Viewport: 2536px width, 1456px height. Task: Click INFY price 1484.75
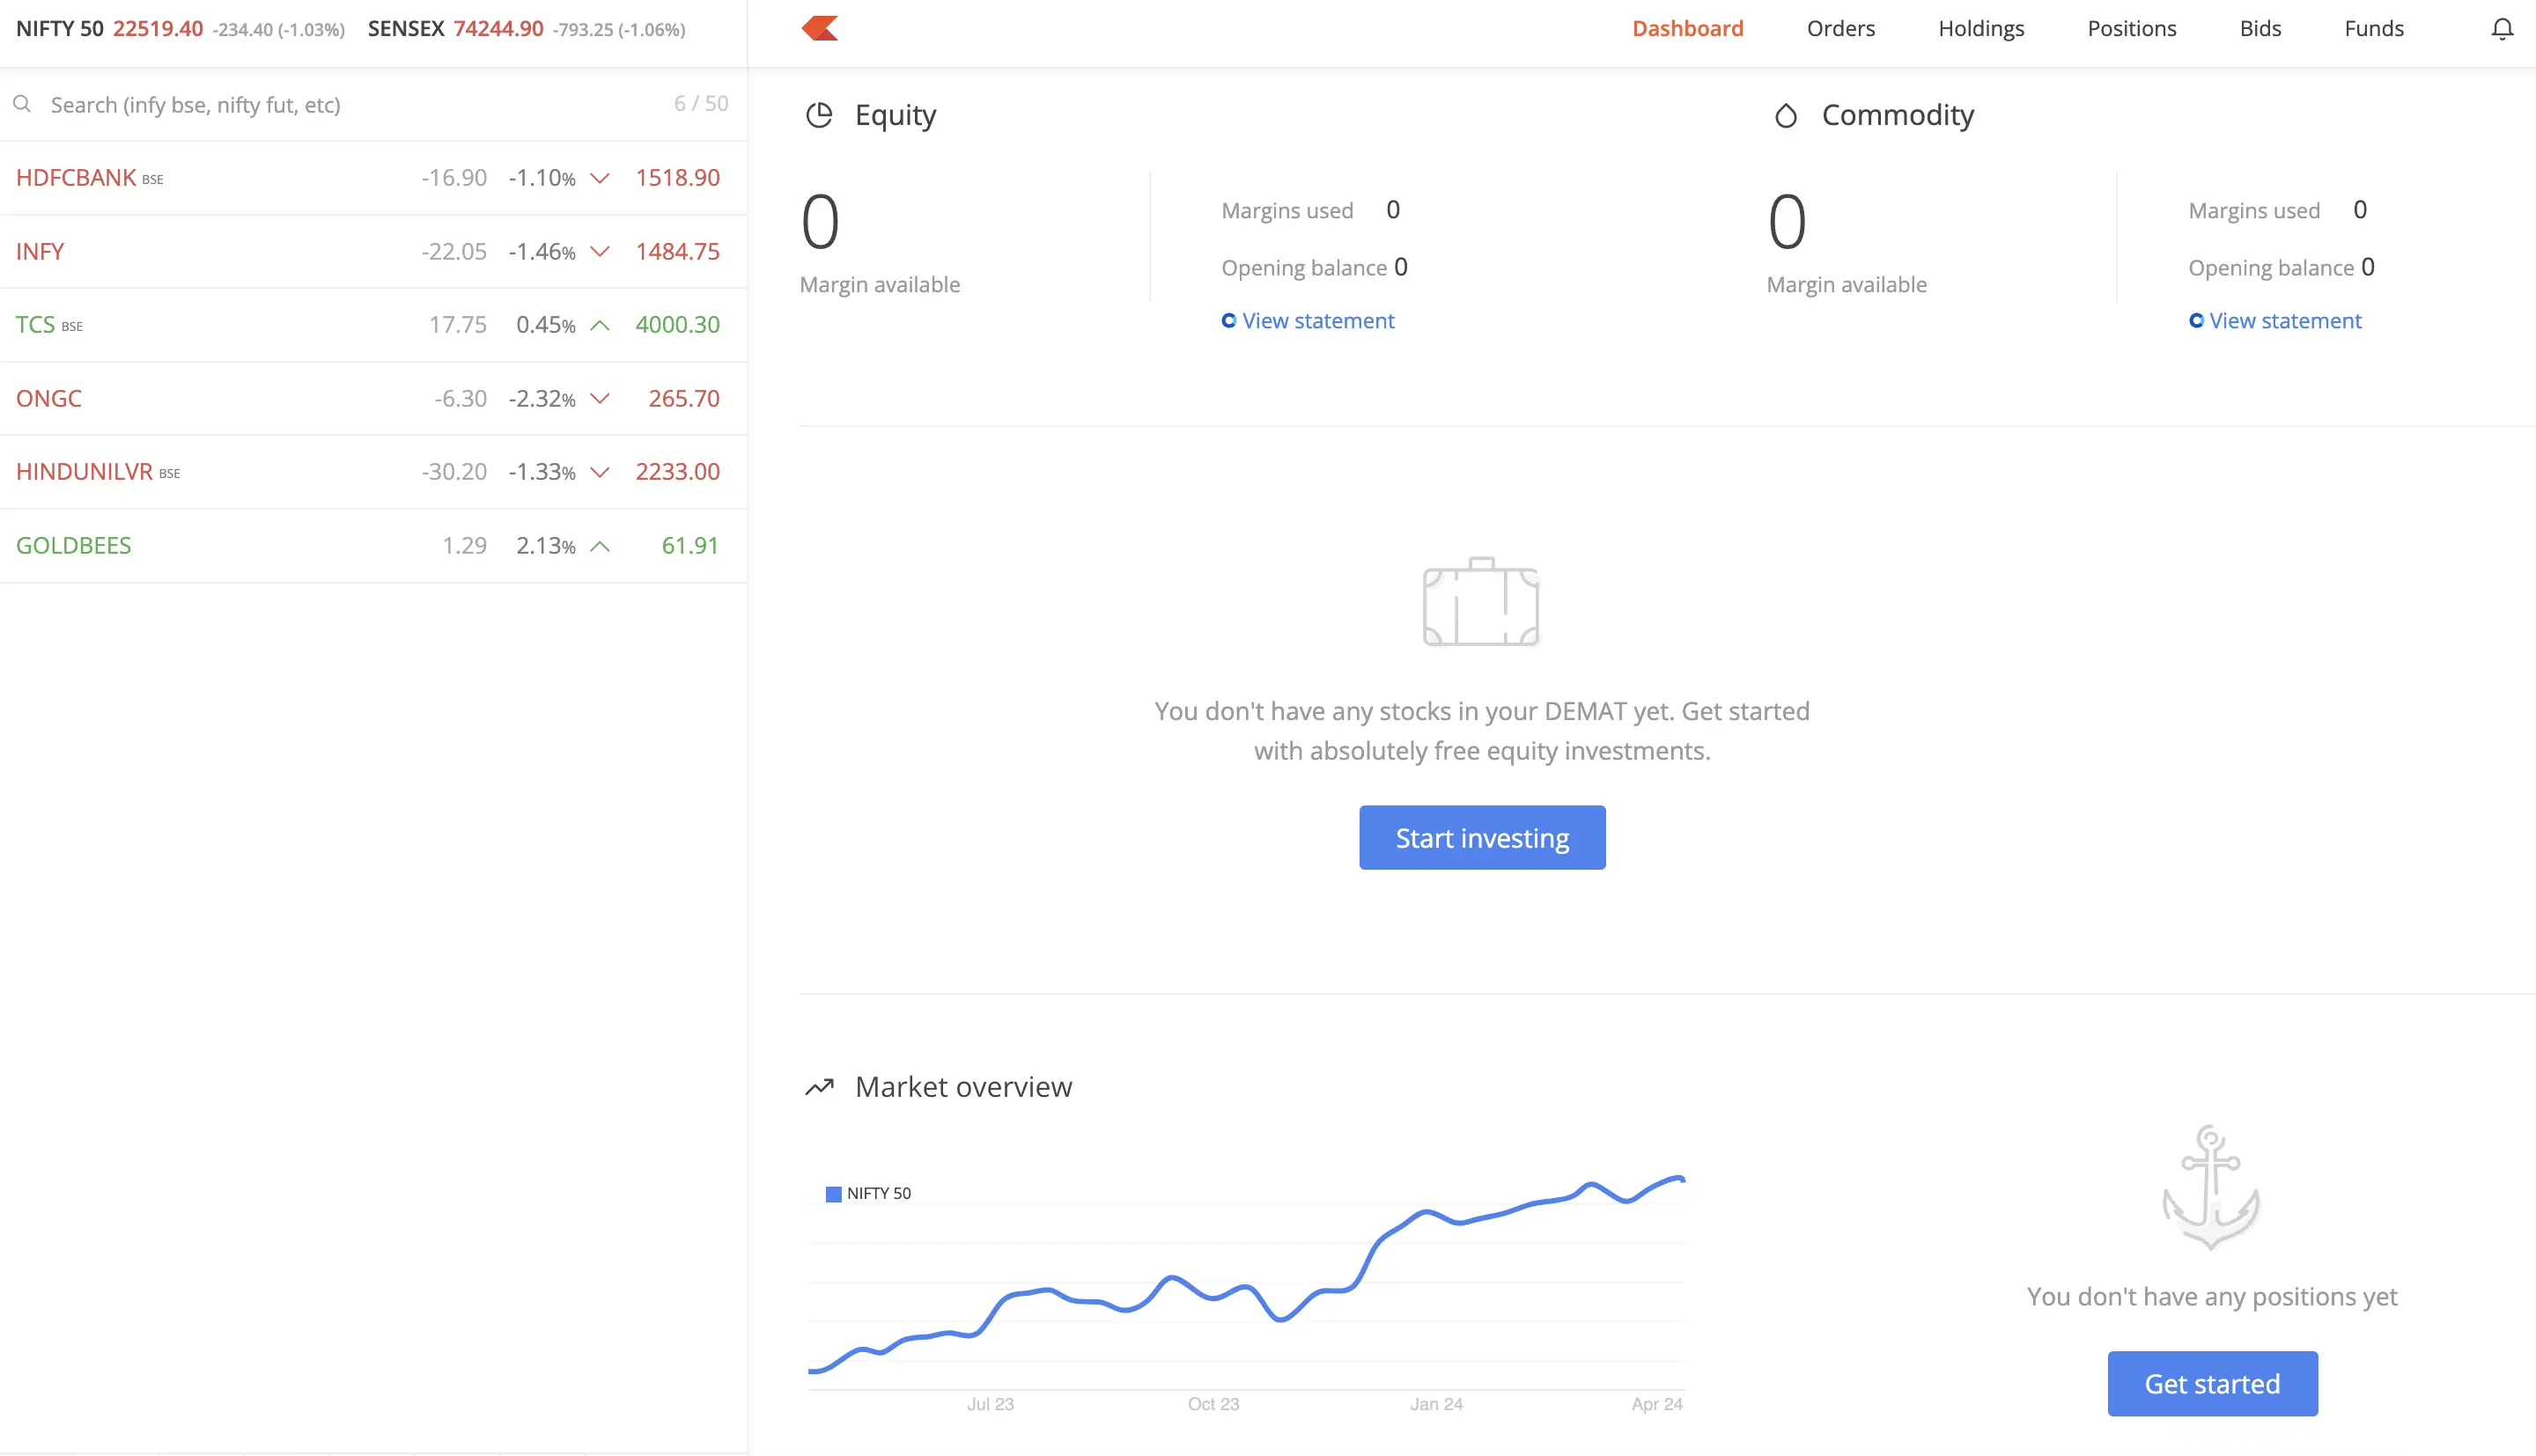pos(677,252)
